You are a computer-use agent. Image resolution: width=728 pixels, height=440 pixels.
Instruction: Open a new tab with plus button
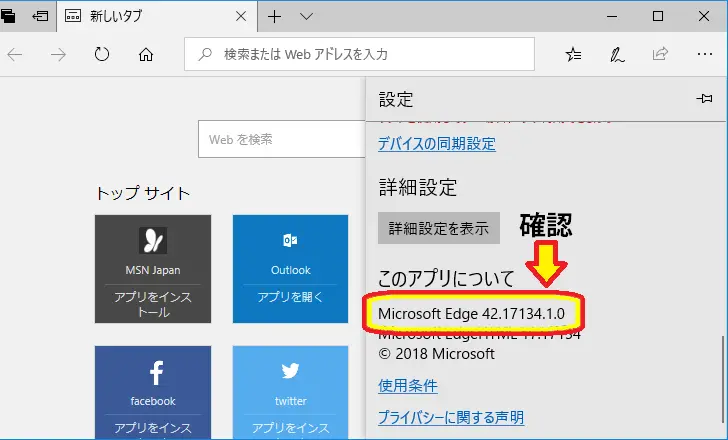point(274,17)
